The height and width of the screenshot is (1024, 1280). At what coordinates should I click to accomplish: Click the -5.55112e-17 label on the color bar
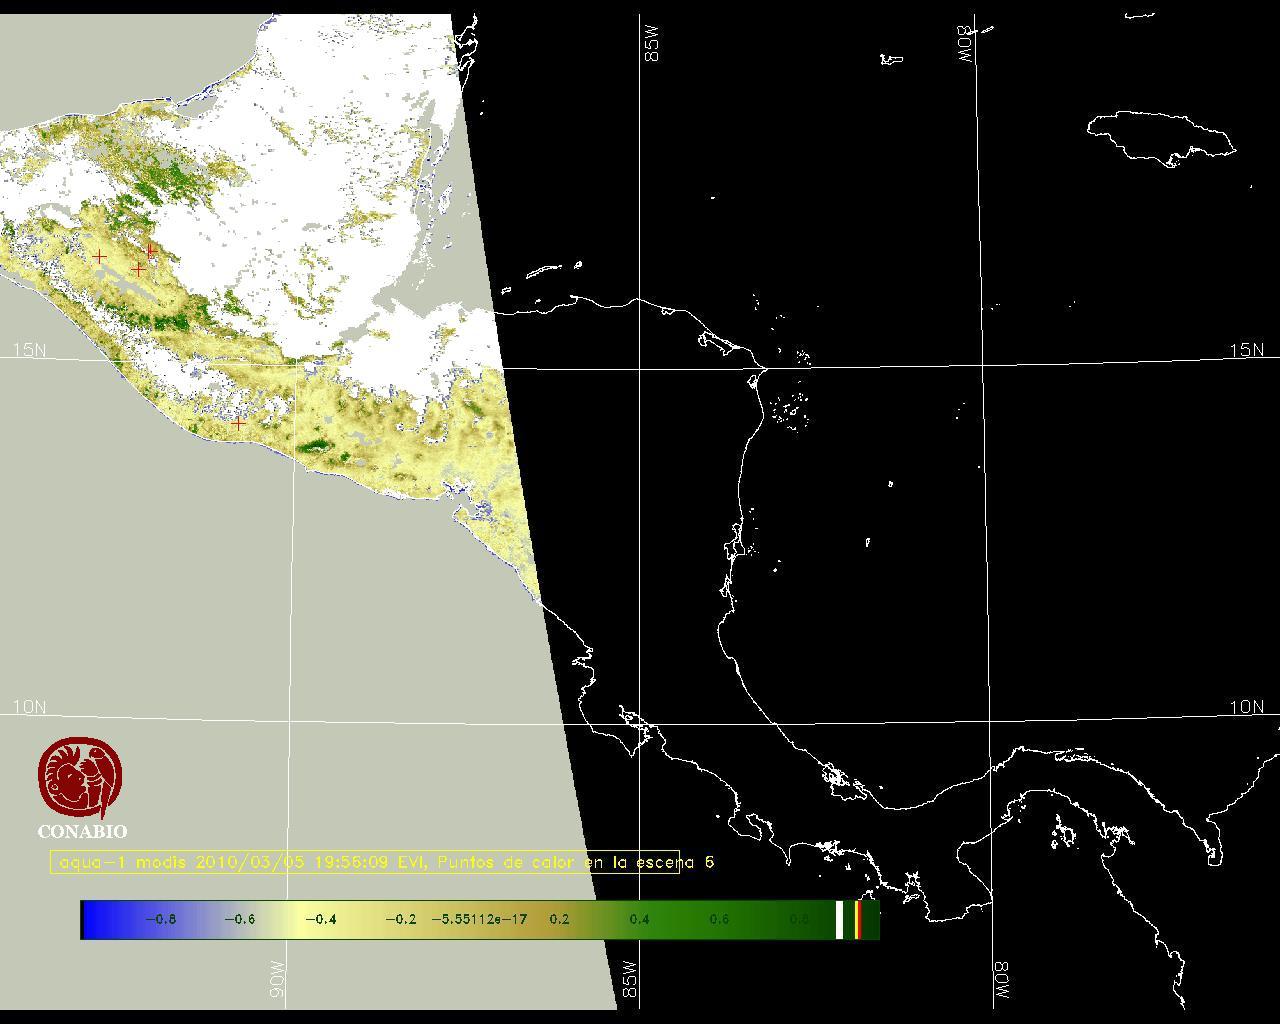[479, 920]
